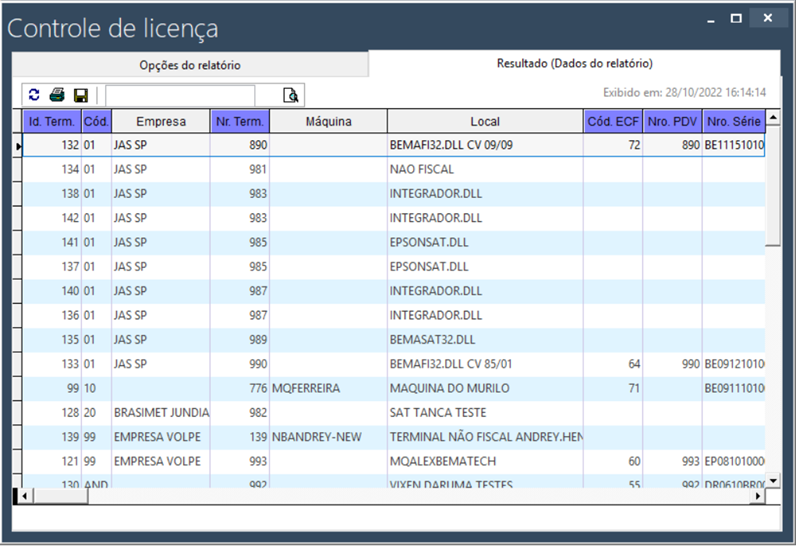Switch to Opções do relatório tab
This screenshot has height=546, width=796.
click(x=190, y=65)
